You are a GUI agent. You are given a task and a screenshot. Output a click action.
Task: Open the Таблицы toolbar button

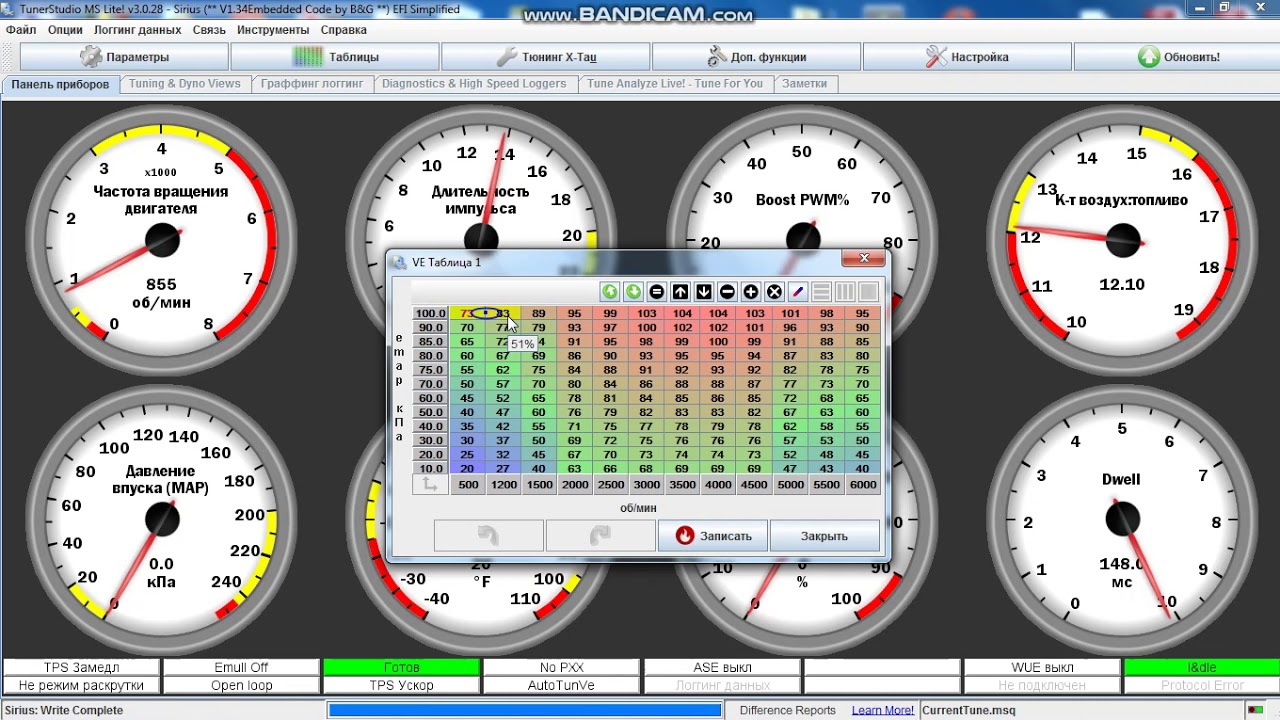pyautogui.click(x=335, y=57)
